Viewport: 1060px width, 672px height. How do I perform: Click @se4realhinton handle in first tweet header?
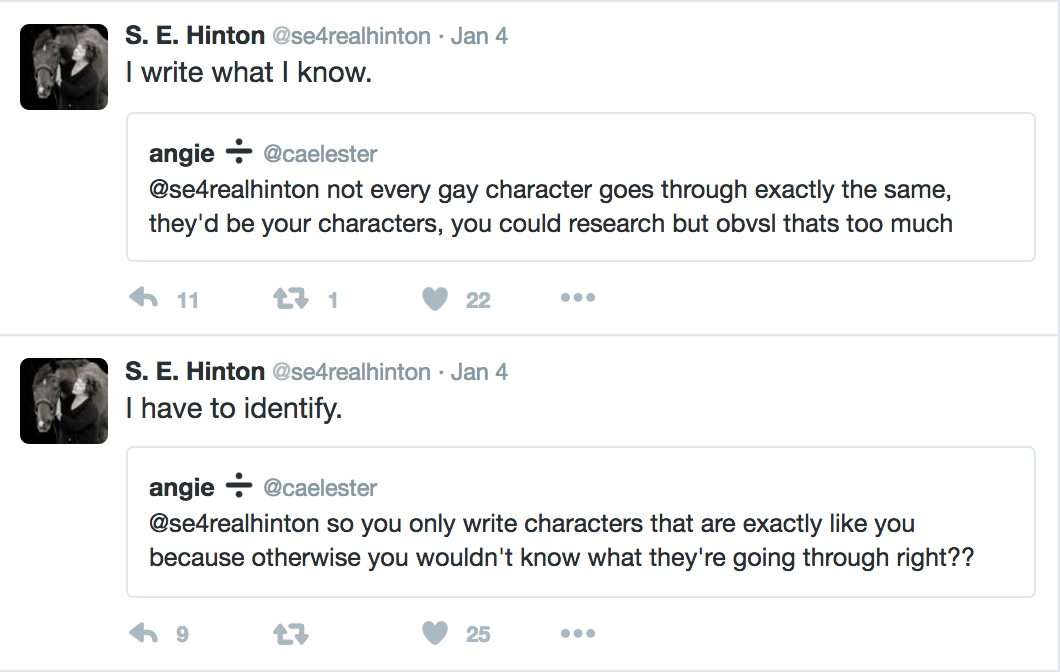pyautogui.click(x=352, y=37)
